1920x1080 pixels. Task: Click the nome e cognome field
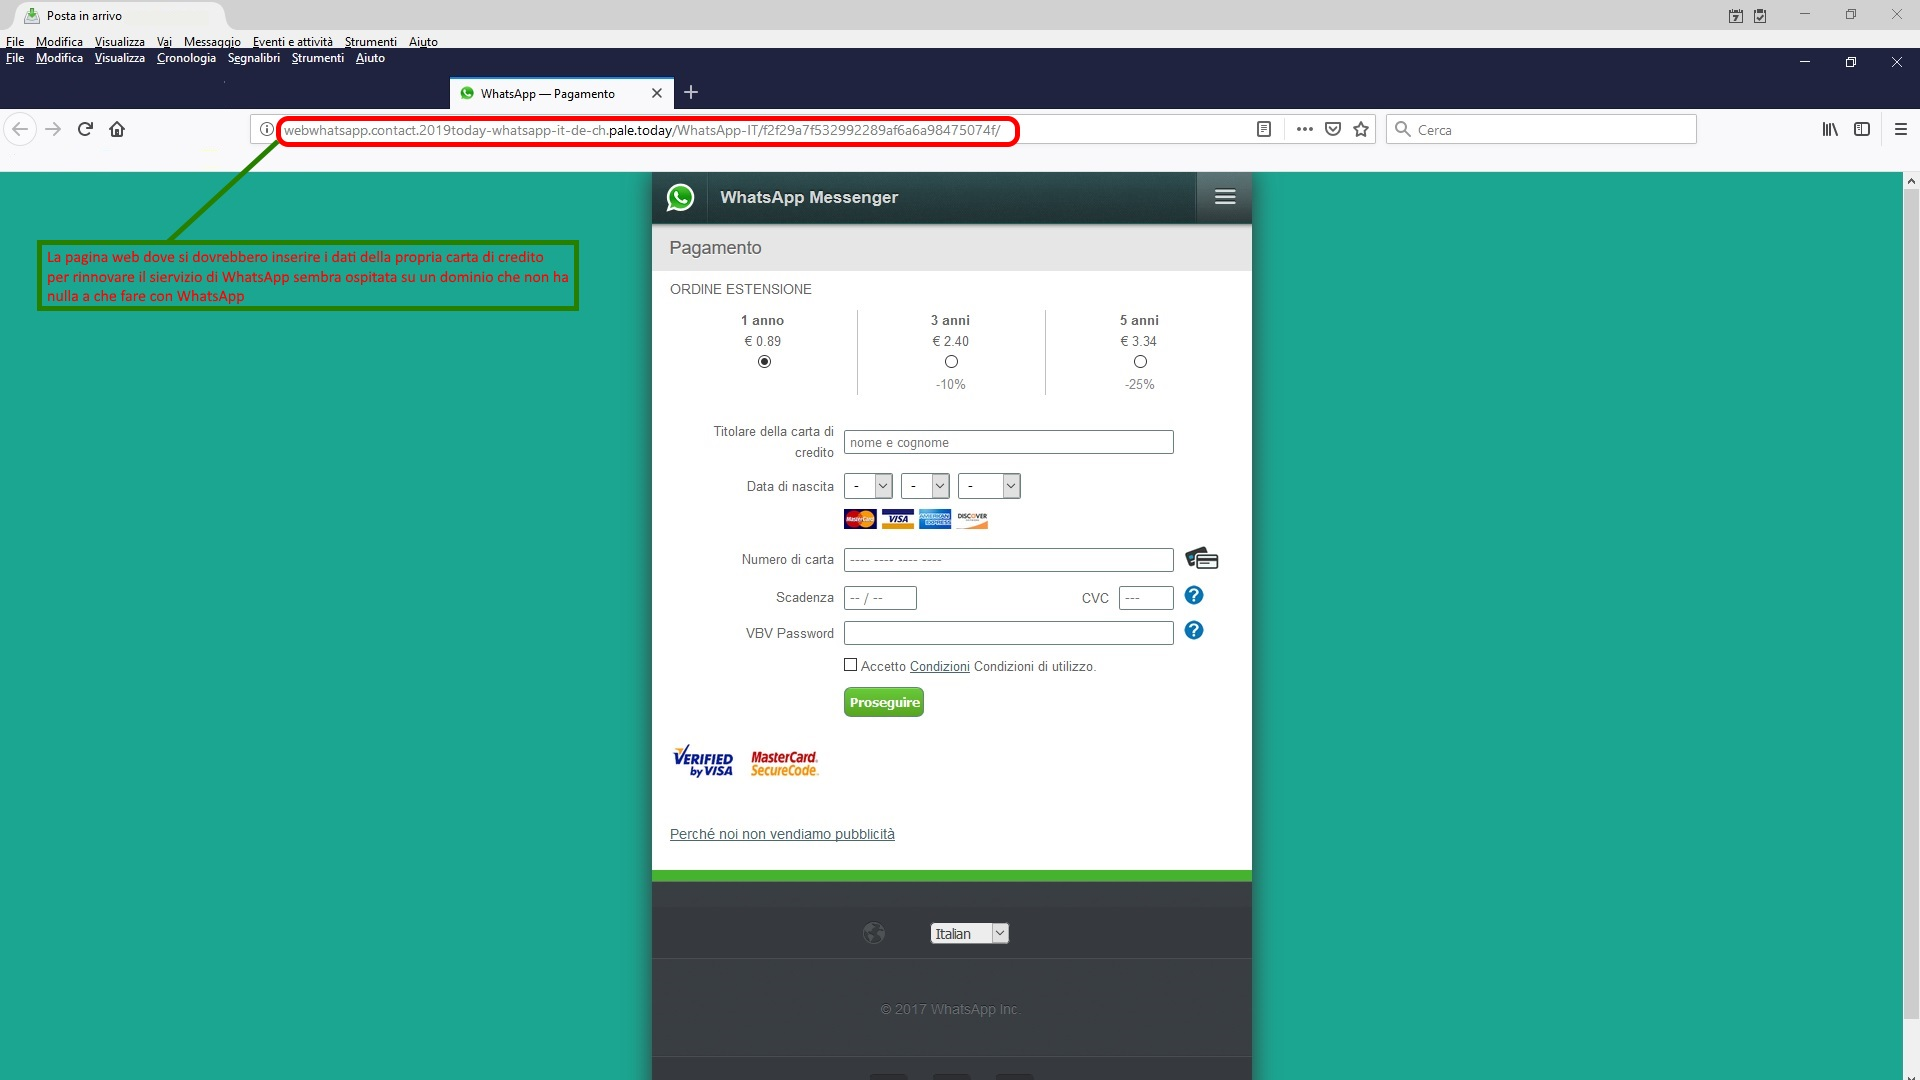[1009, 442]
